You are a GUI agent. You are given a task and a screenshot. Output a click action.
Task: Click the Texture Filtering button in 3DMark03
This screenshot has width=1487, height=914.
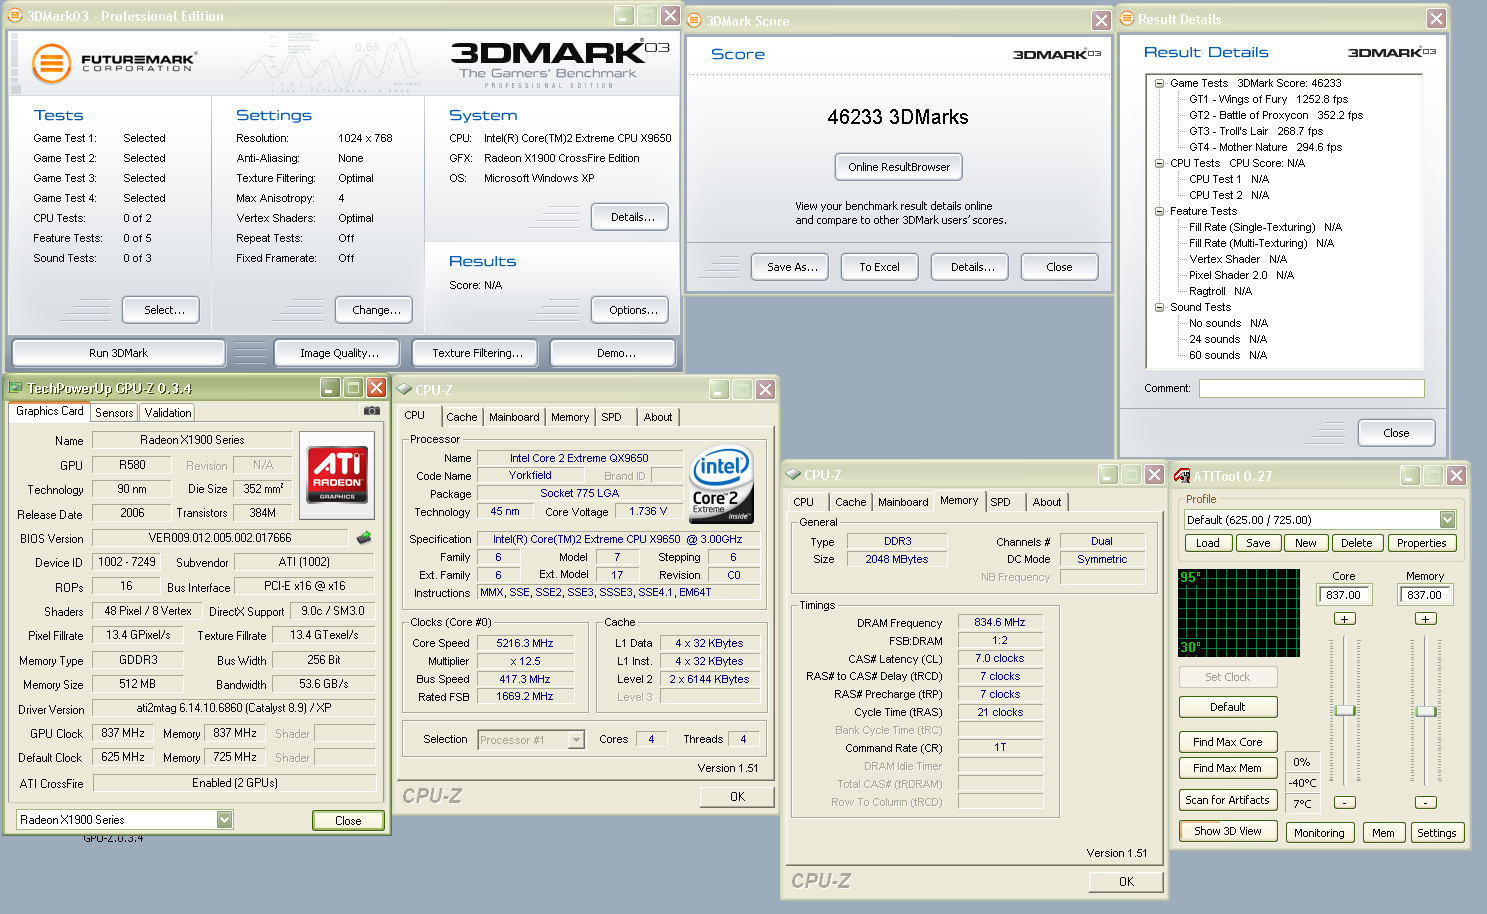coord(477,353)
